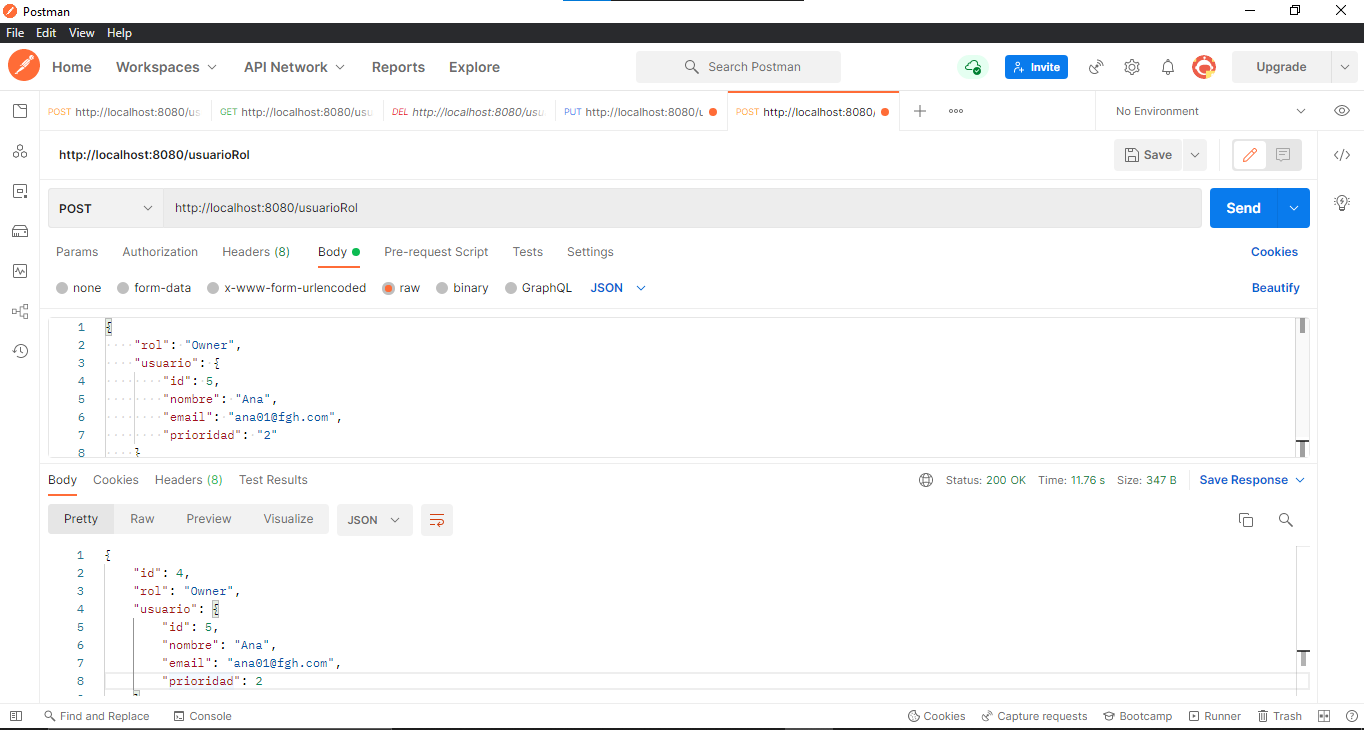Select the x-www-form-urlencoded body type
Viewport: 1364px width, 730px height.
tap(286, 287)
